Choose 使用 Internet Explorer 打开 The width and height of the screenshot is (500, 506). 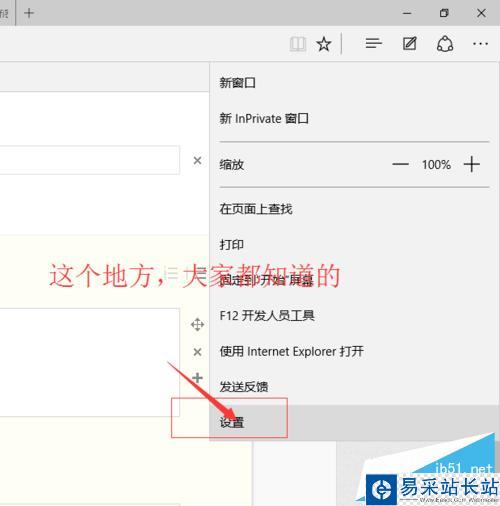(x=355, y=351)
